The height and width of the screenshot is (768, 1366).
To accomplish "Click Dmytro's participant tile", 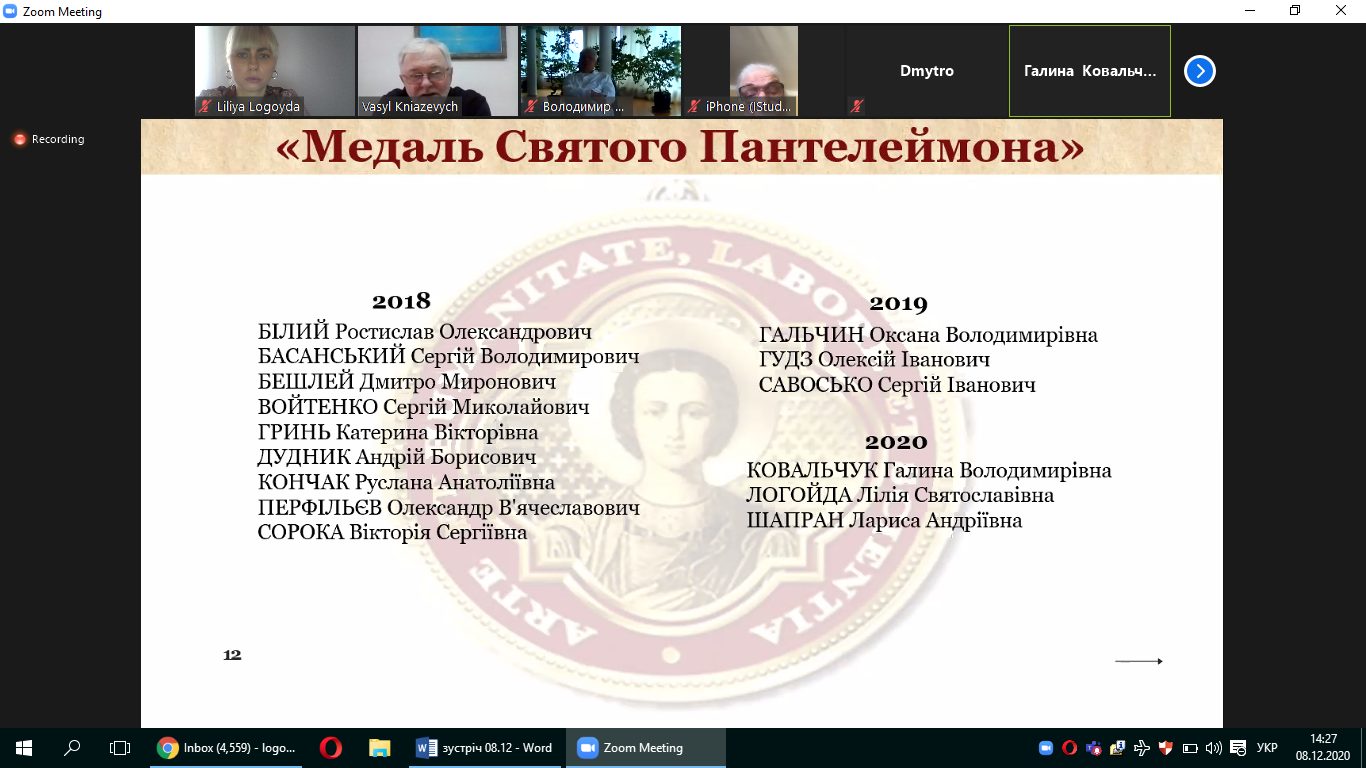I will [x=926, y=71].
